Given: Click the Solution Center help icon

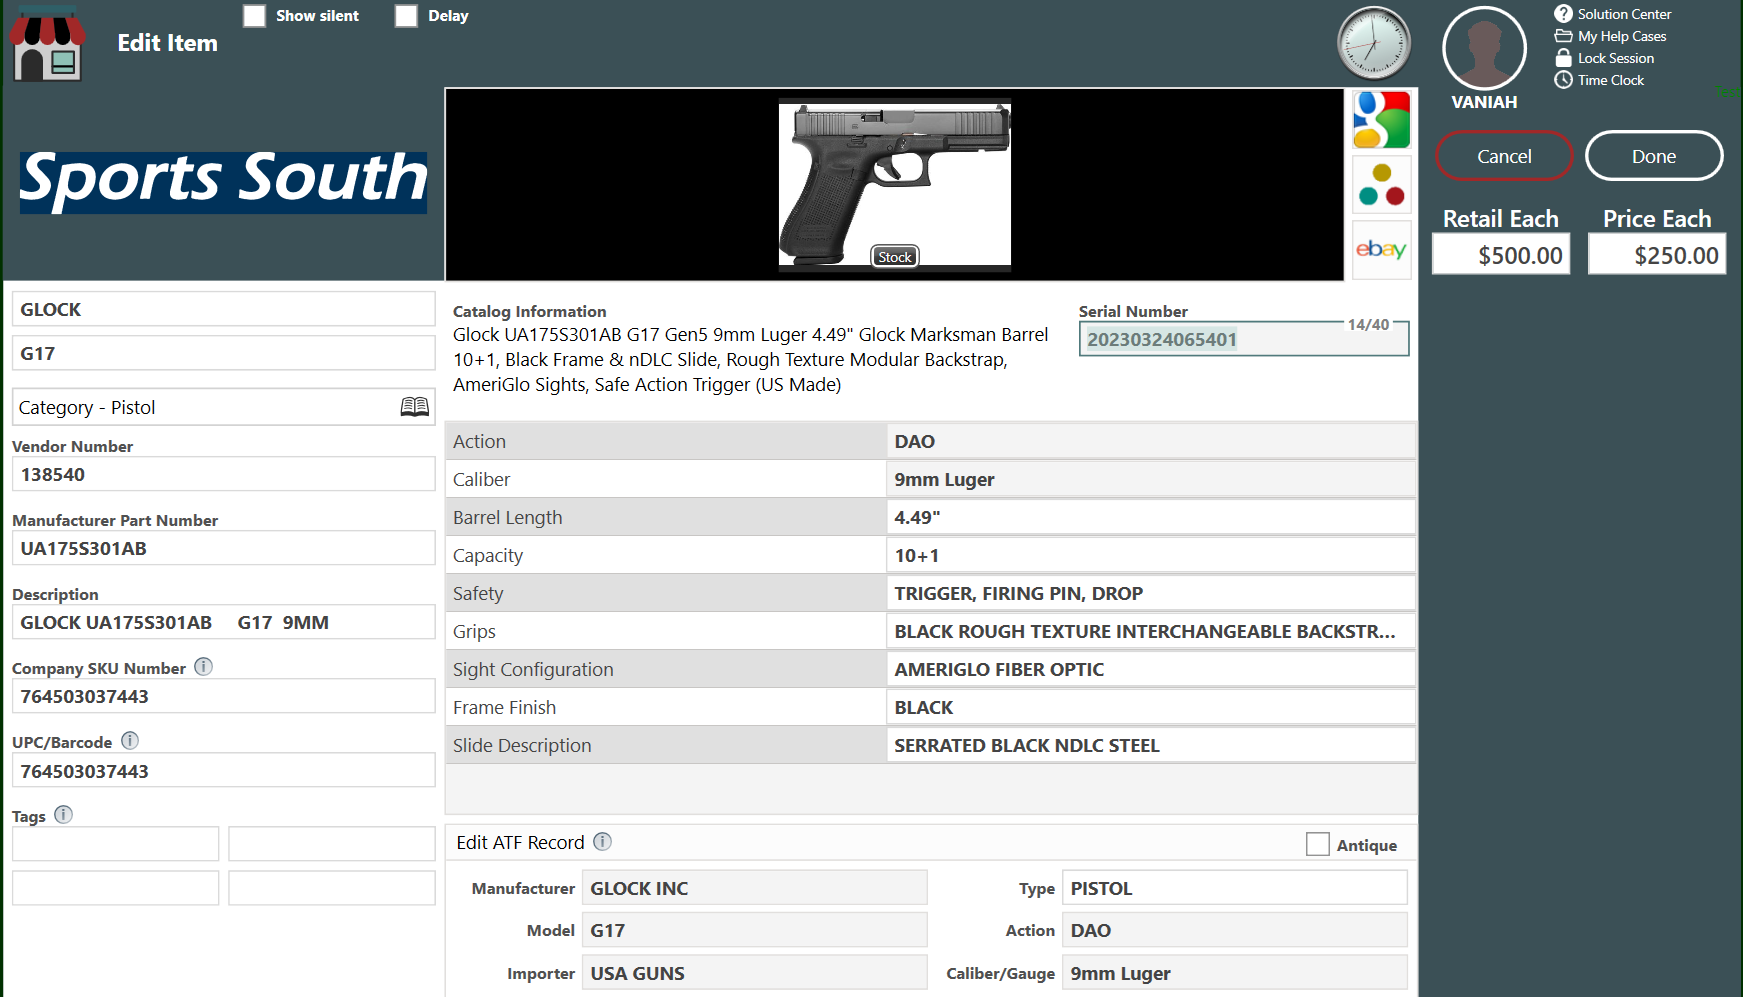Looking at the screenshot, I should [x=1563, y=14].
